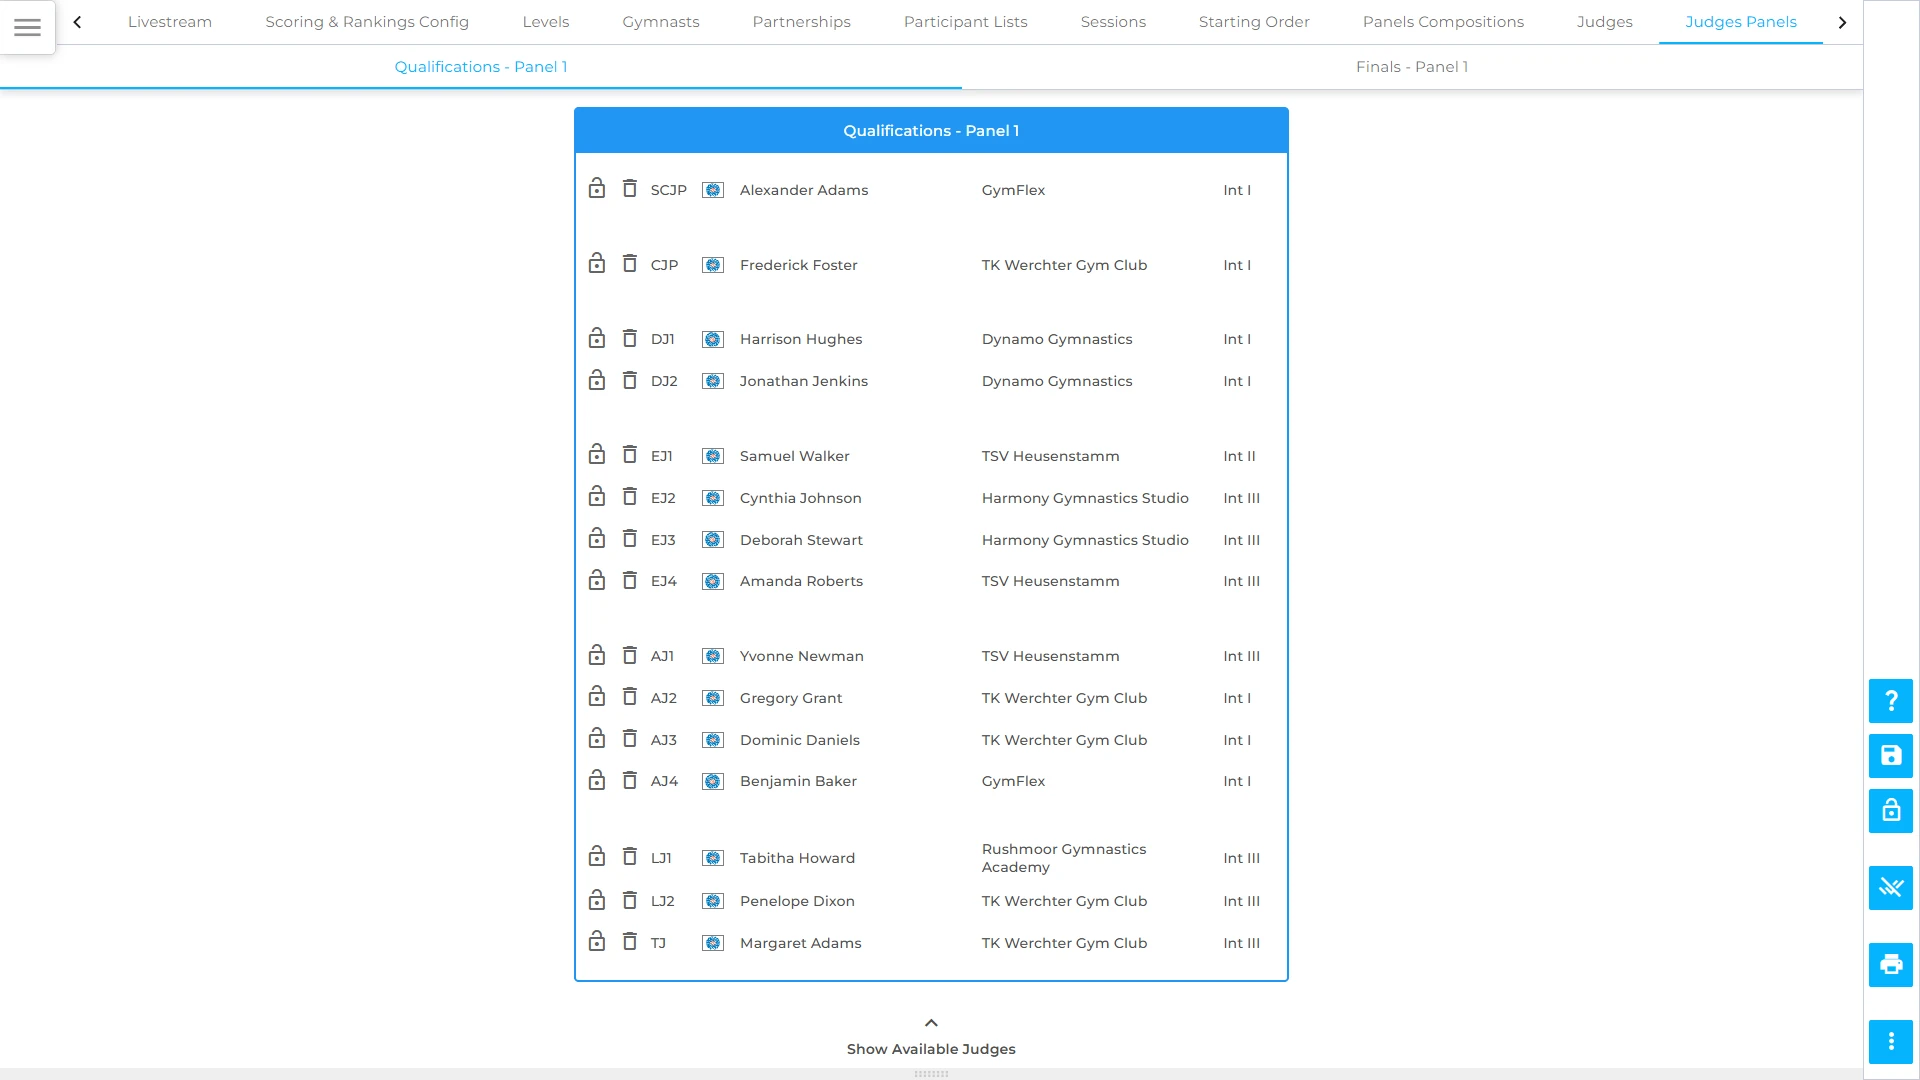Viewport: 1920px width, 1080px height.
Task: Click the flag icon beside Margaret Adams
Action: click(x=713, y=943)
